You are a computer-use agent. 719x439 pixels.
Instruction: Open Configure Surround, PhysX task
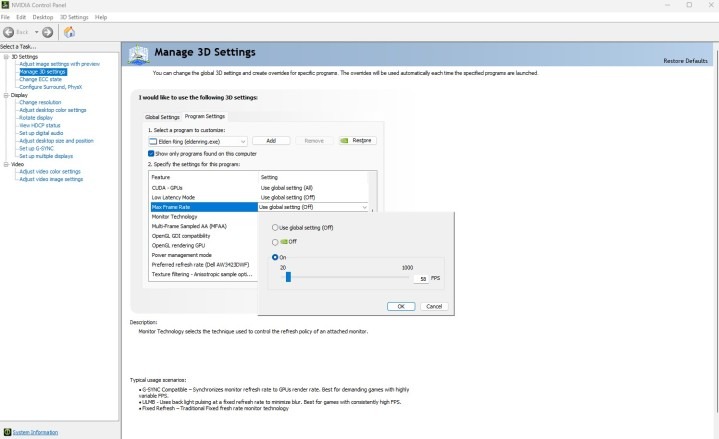(x=50, y=87)
